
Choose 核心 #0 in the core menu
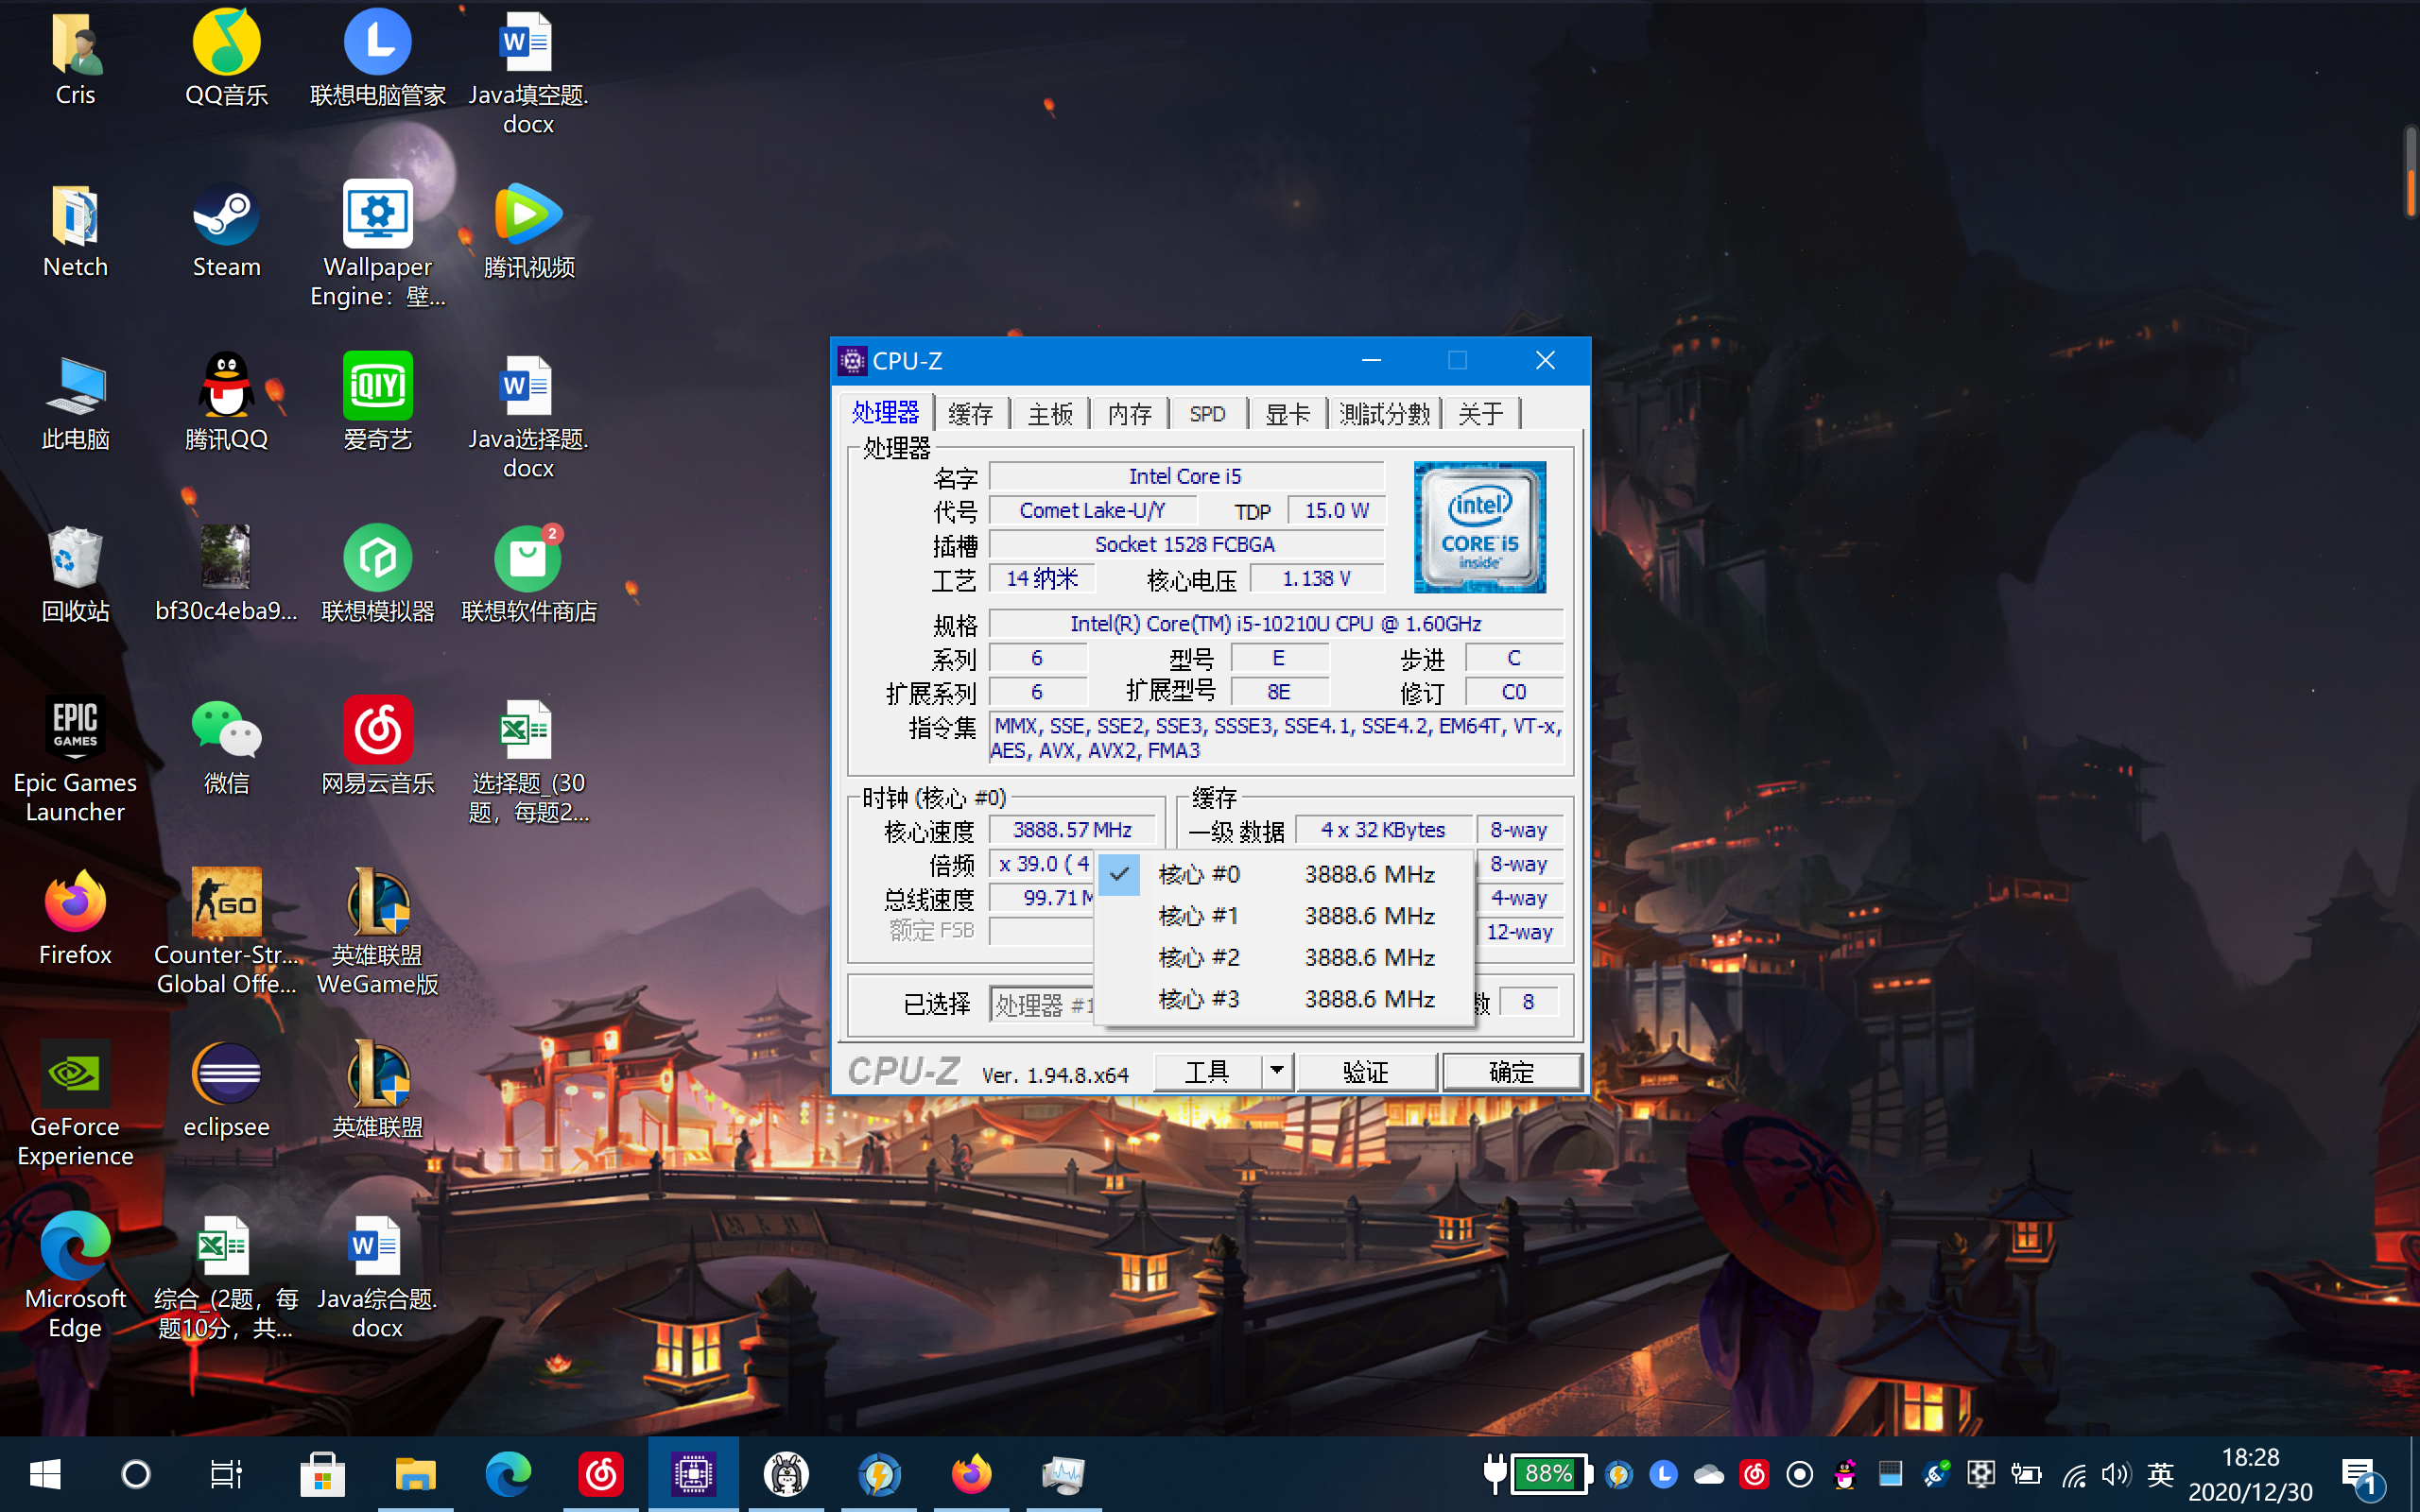pos(1284,874)
